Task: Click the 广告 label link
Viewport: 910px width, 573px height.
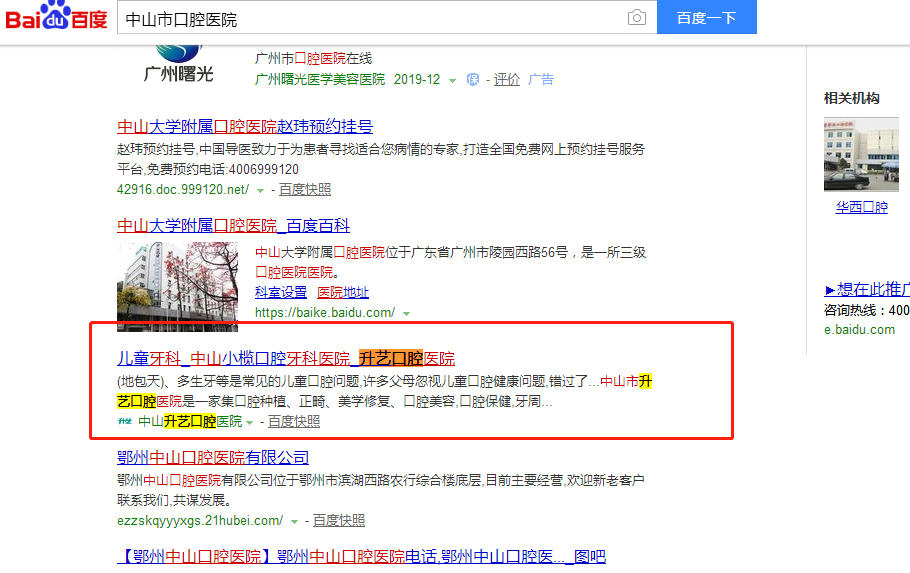Action: 541,80
